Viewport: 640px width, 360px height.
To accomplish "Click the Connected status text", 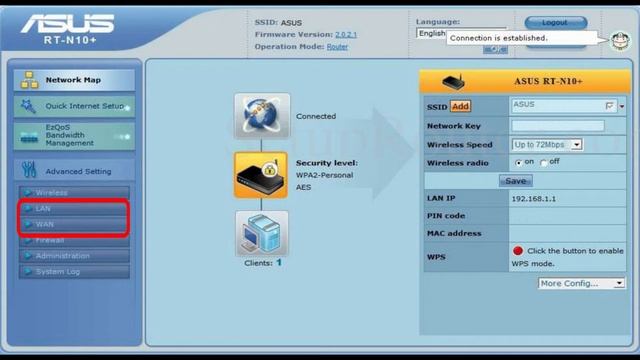I will coord(316,116).
